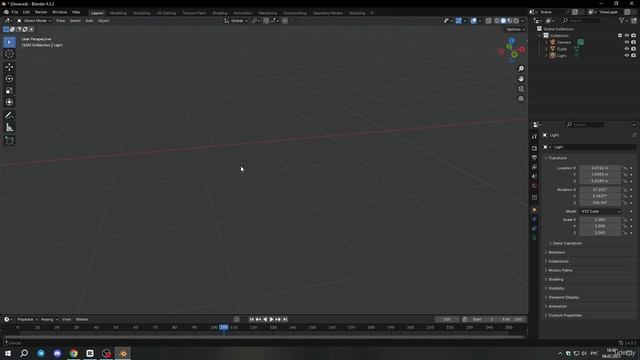Hide Light in viewport via eye icon
This screenshot has width=640, height=360.
[x=627, y=55]
